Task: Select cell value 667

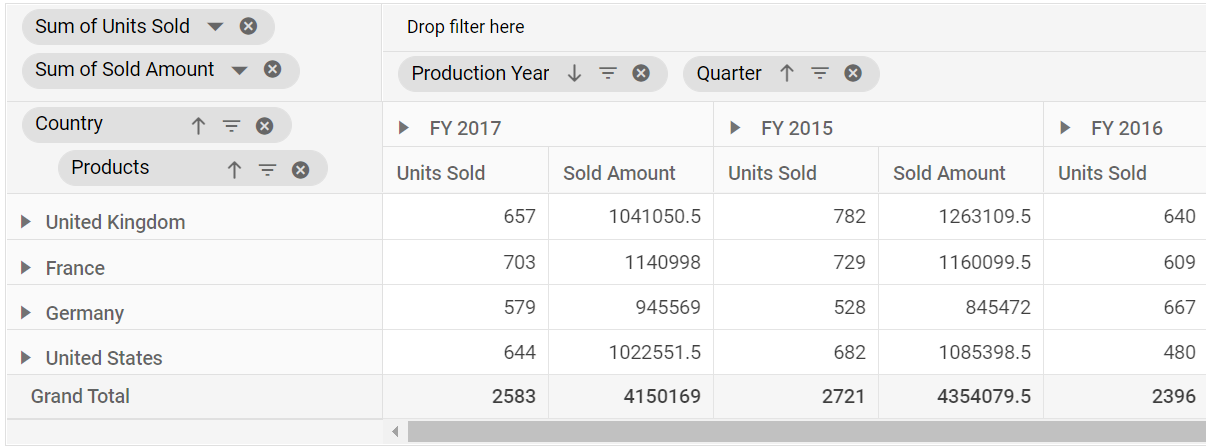Action: tap(1125, 307)
